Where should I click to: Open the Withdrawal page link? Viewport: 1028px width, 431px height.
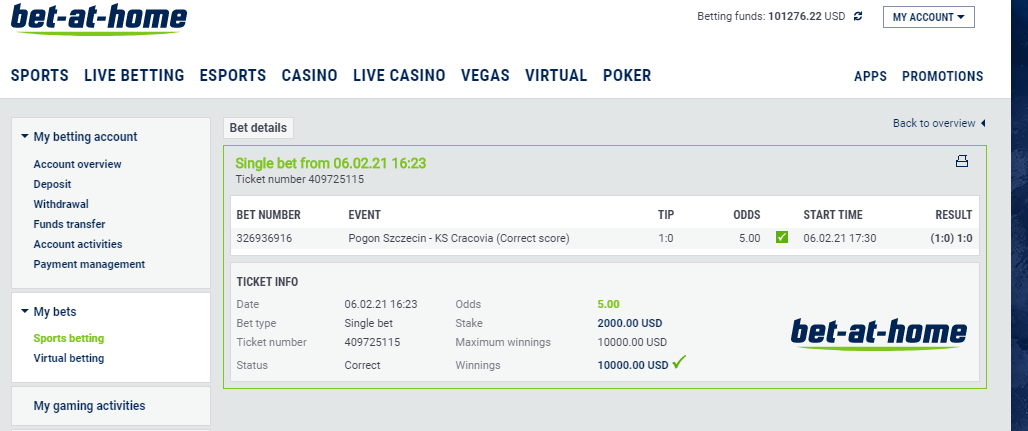[x=61, y=204]
